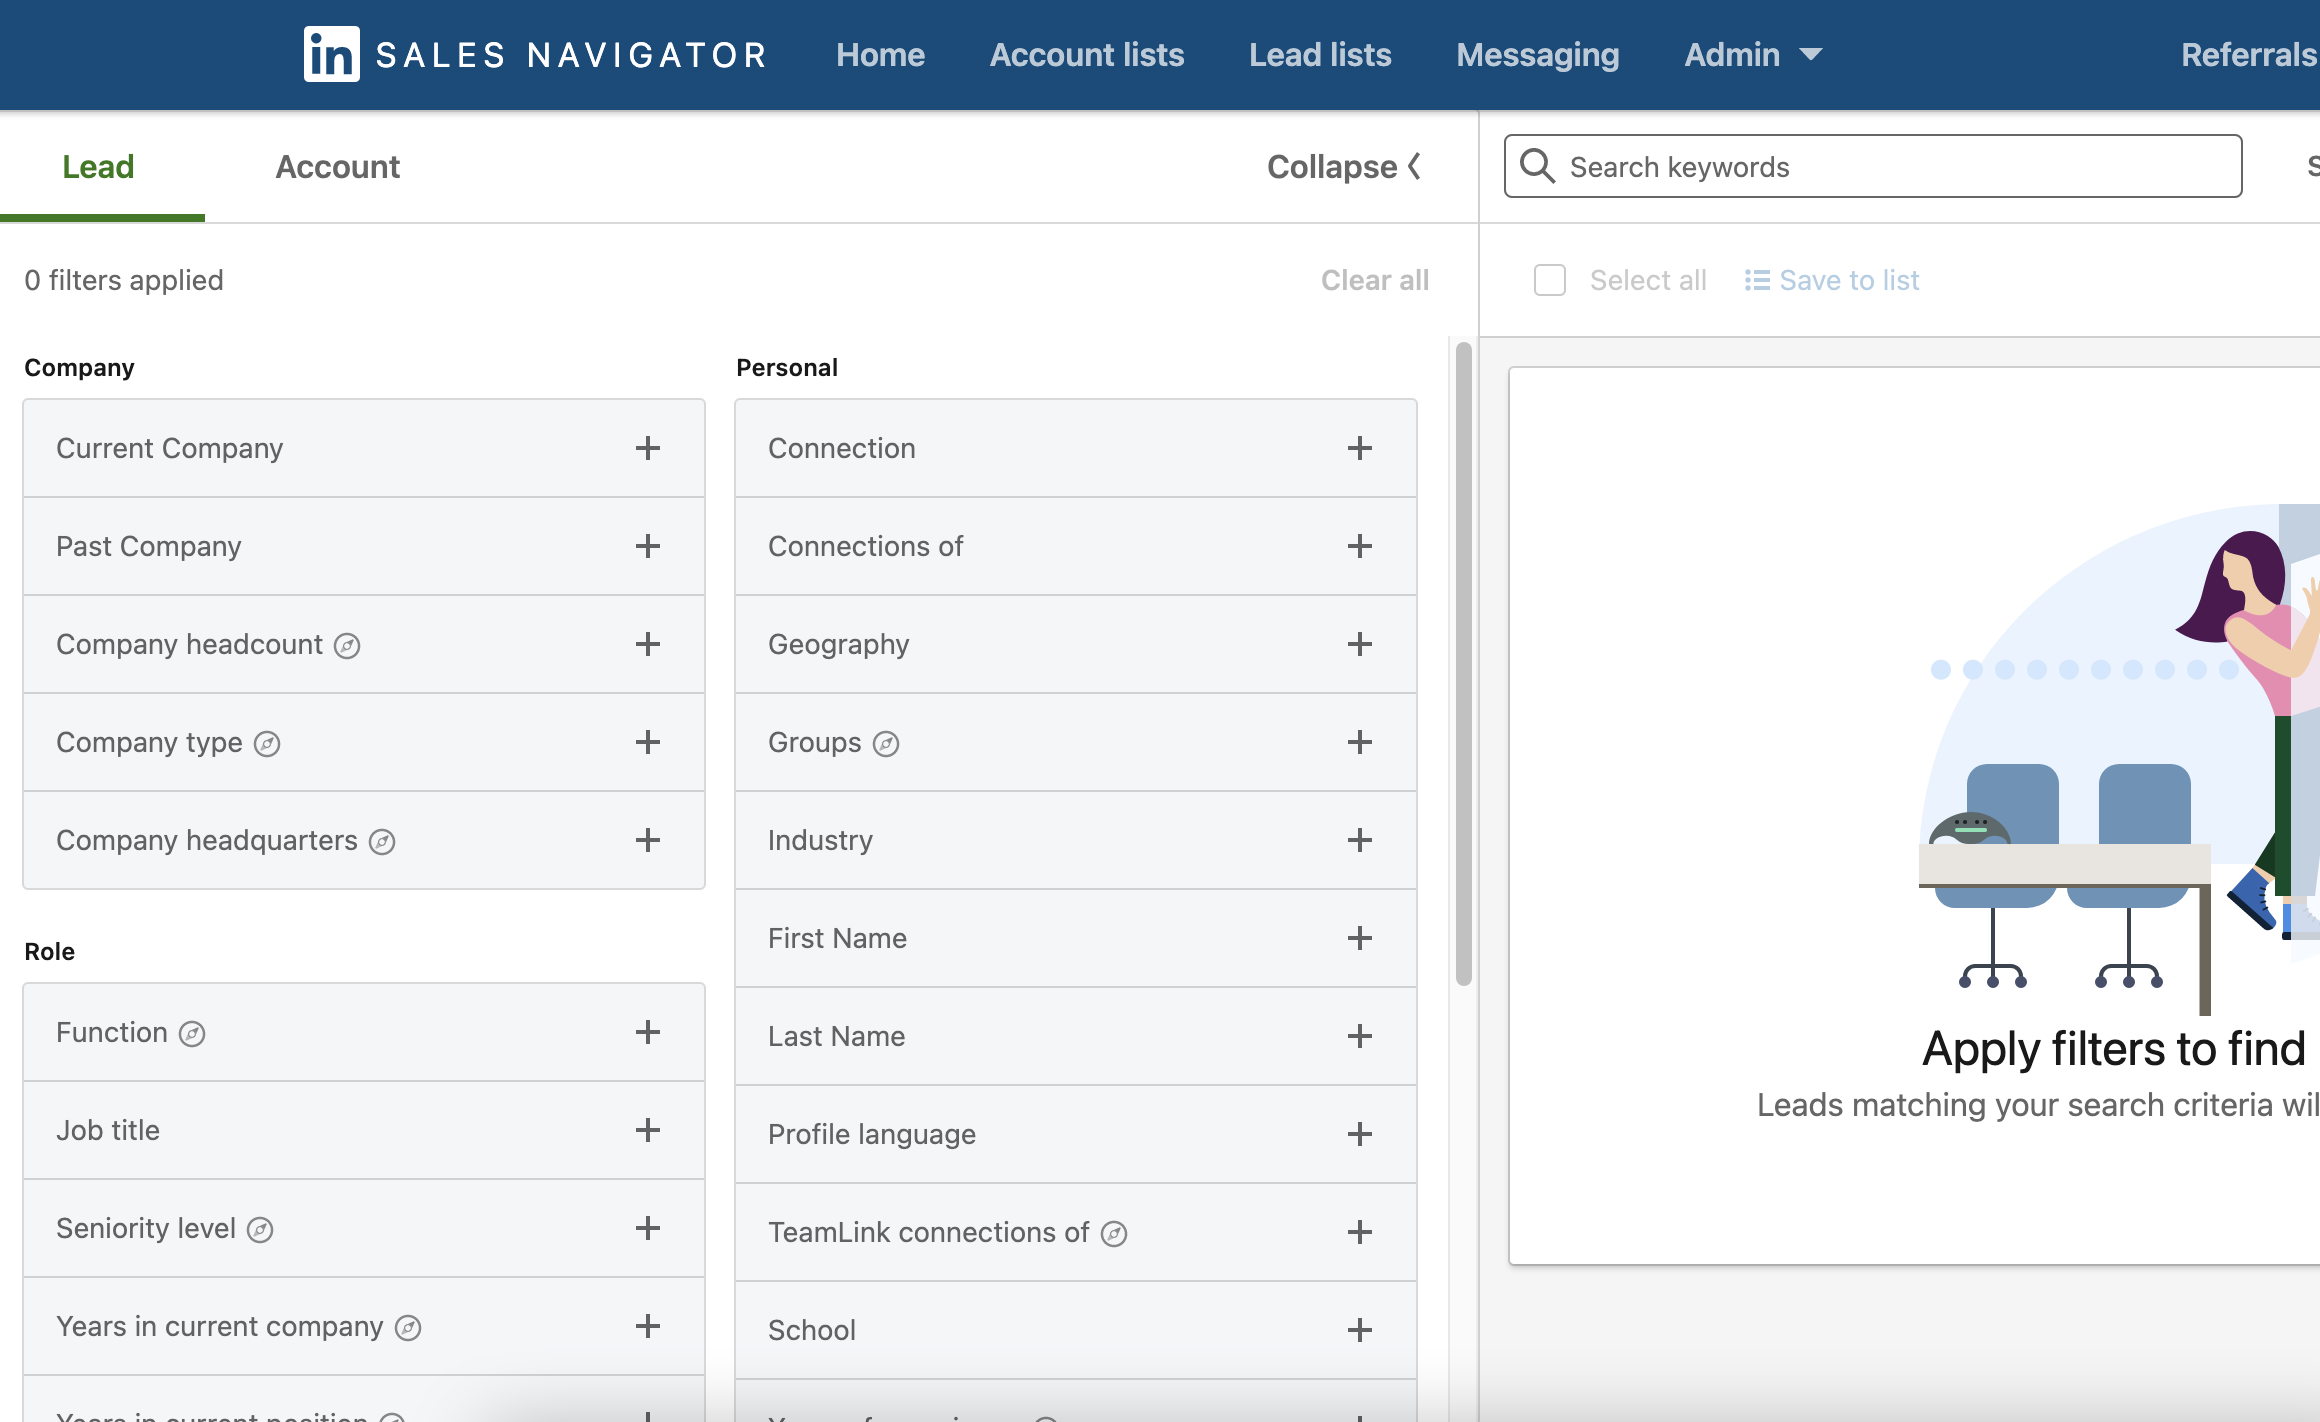2320x1422 pixels.
Task: Click the Search keywords magnifier icon
Action: [x=1538, y=164]
